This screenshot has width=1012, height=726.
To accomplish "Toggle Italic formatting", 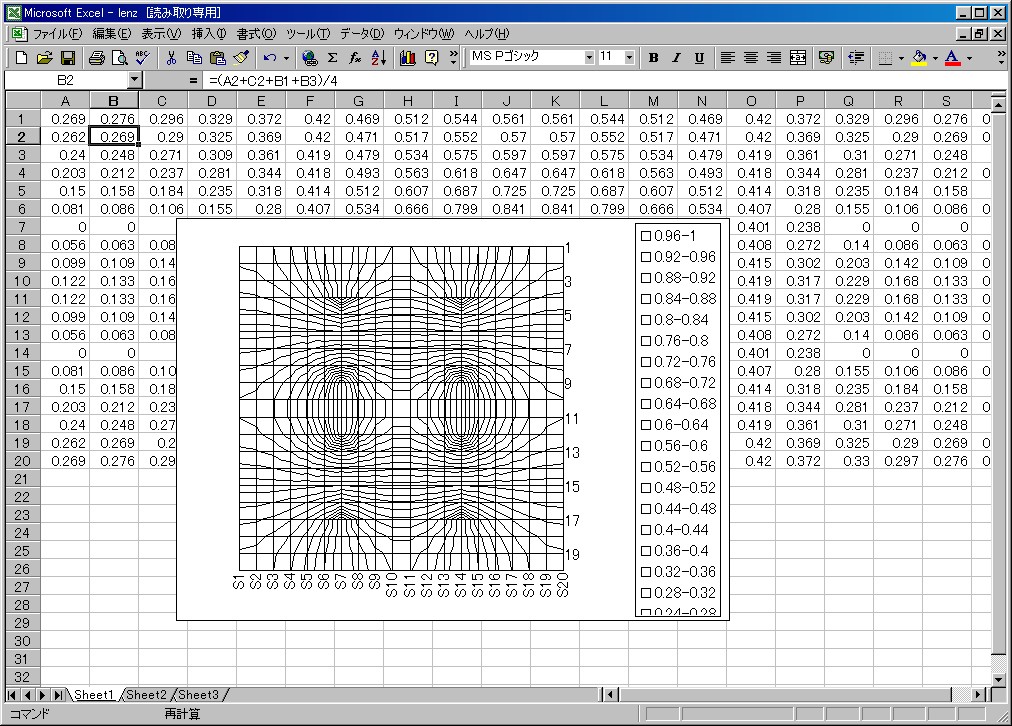I will tap(676, 58).
